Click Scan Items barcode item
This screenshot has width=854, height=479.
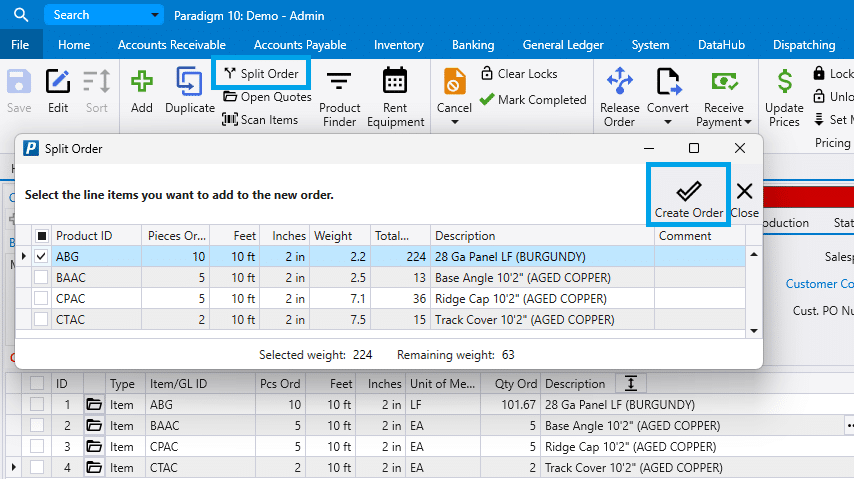260,120
